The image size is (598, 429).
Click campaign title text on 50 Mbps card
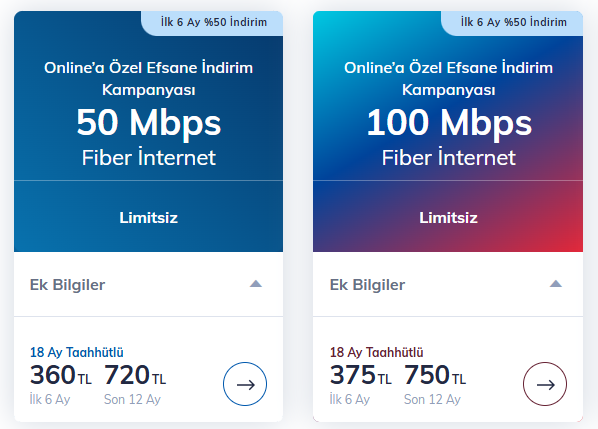pyautogui.click(x=149, y=79)
